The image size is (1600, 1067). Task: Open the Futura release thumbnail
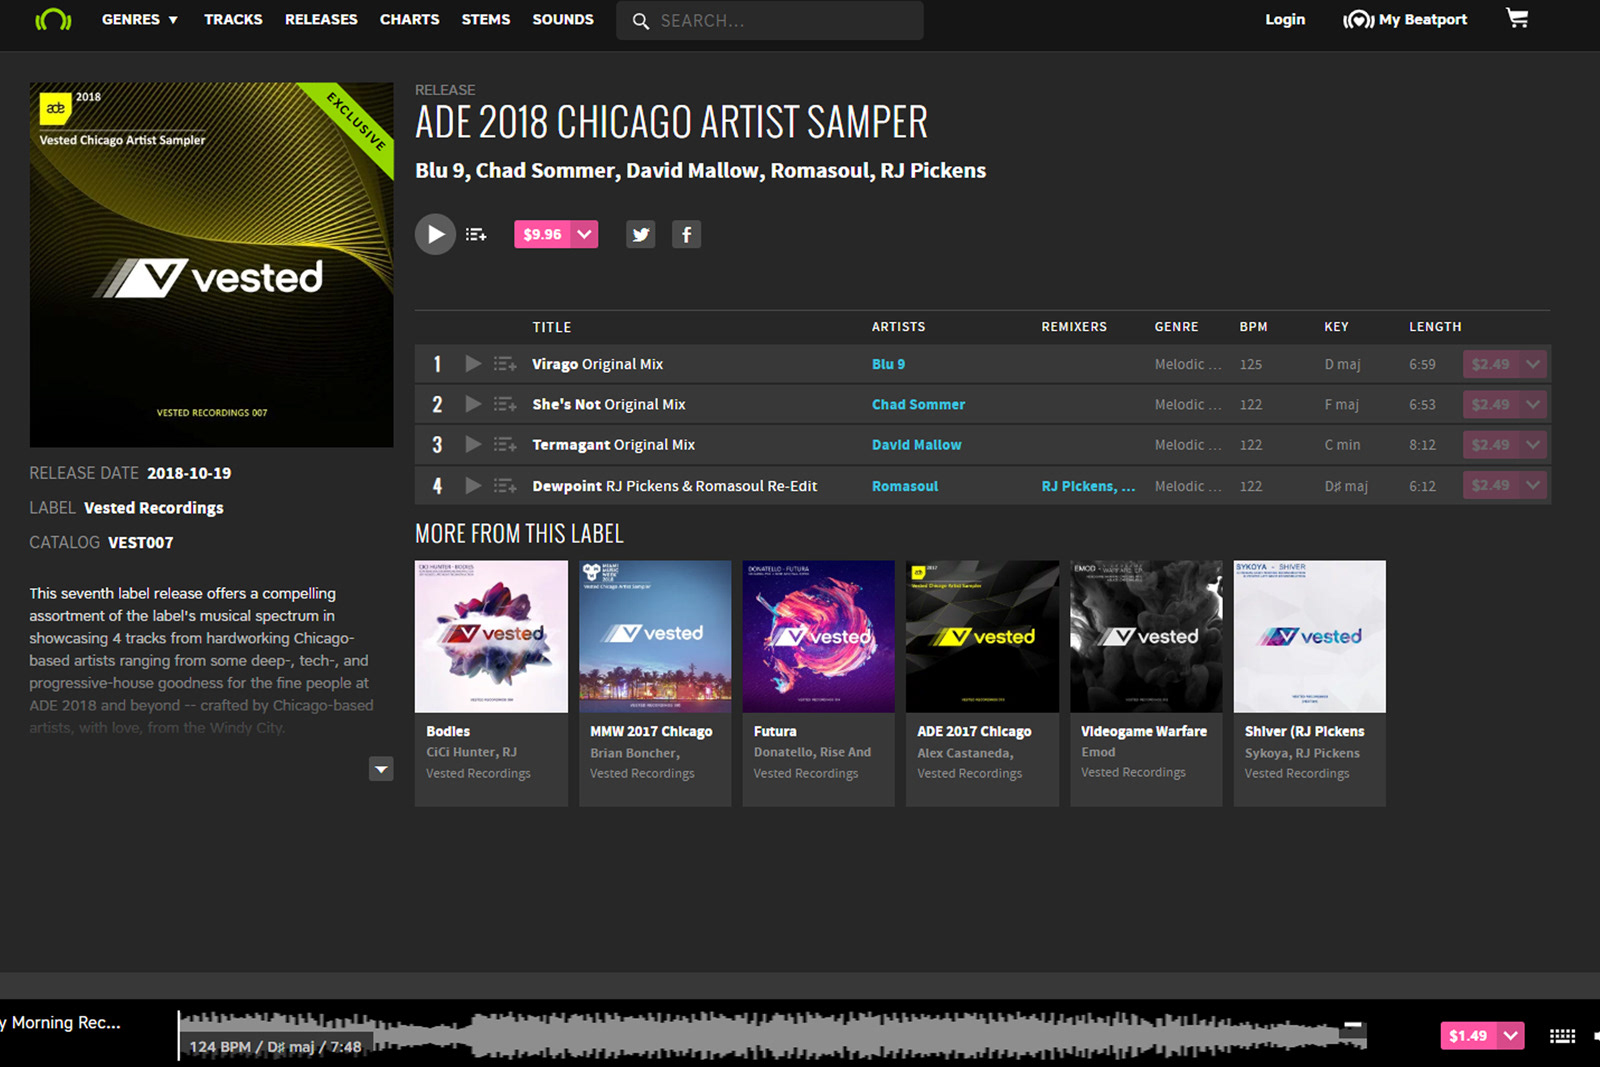tap(818, 636)
